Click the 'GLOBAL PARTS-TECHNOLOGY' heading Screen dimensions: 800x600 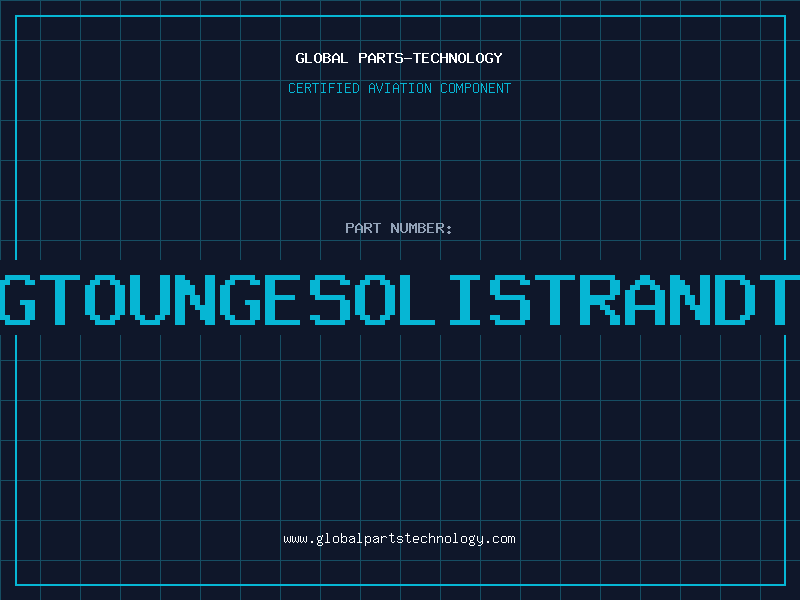pos(399,58)
